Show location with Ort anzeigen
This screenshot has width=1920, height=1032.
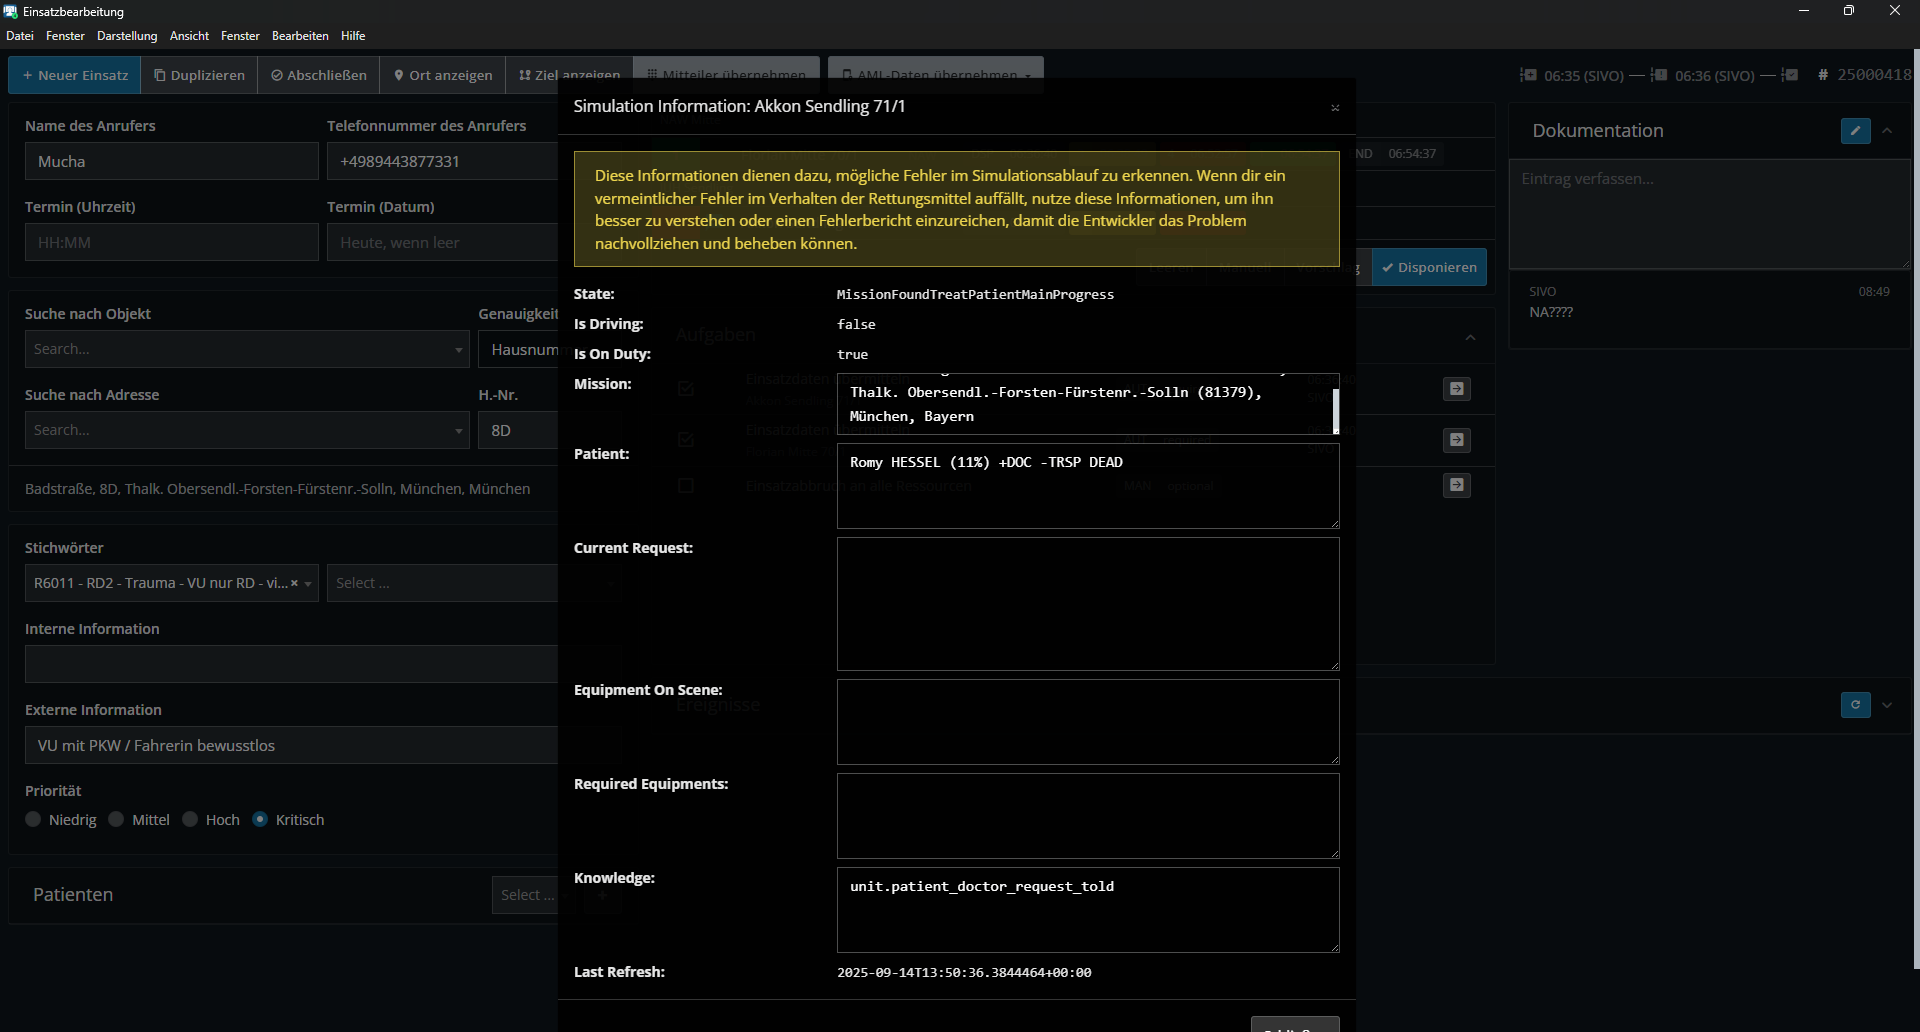point(443,75)
